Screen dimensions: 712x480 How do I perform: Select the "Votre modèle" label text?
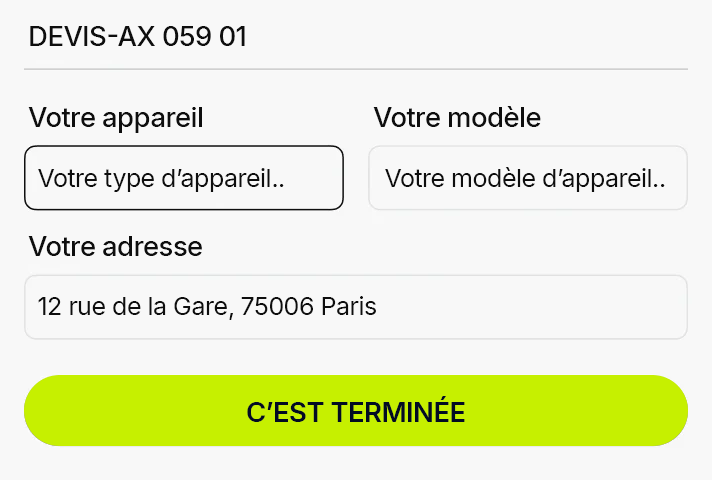pyautogui.click(x=457, y=118)
